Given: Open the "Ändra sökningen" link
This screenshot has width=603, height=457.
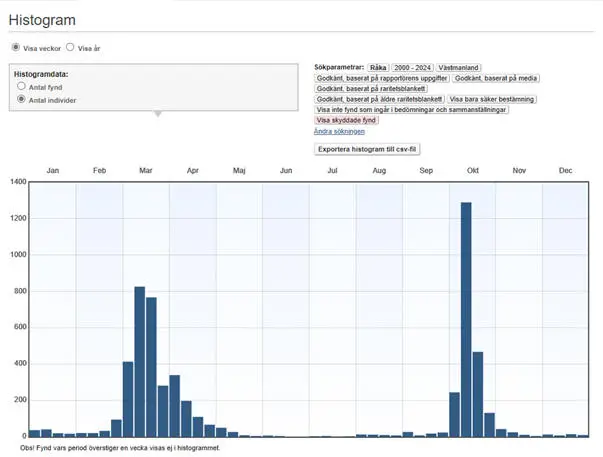Looking at the screenshot, I should [x=339, y=131].
